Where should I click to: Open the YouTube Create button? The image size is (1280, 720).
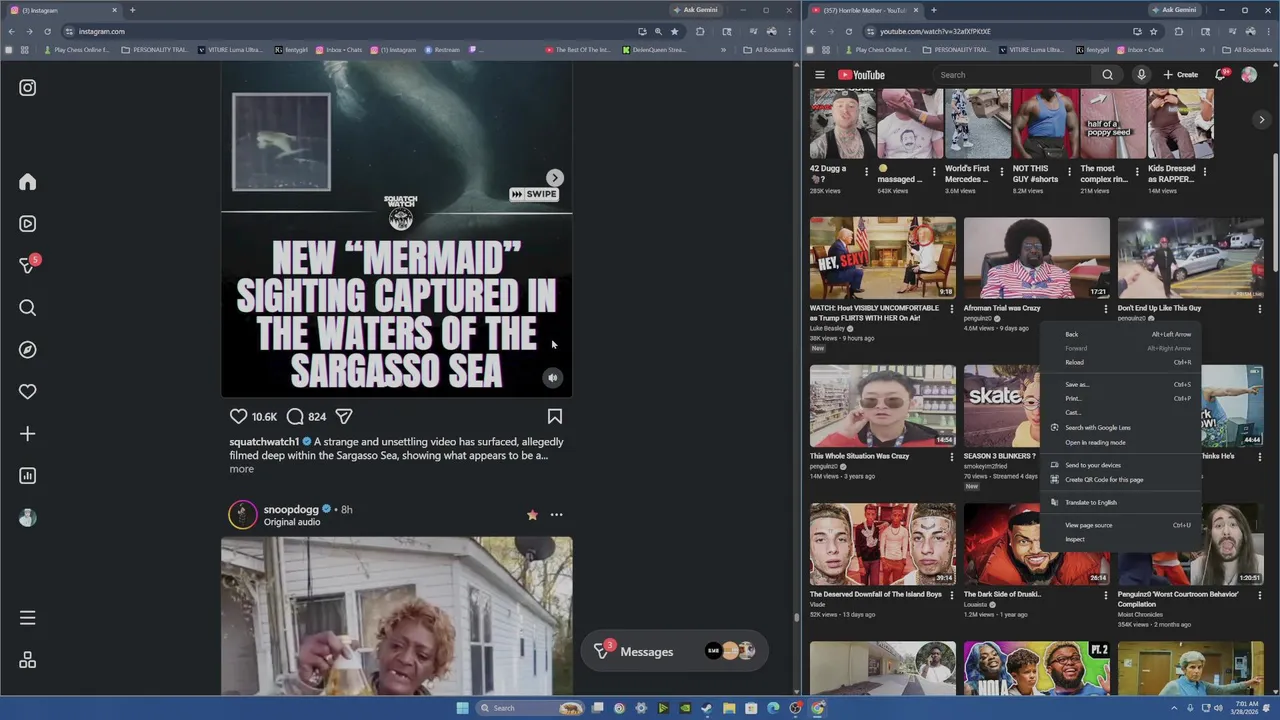(x=1180, y=75)
